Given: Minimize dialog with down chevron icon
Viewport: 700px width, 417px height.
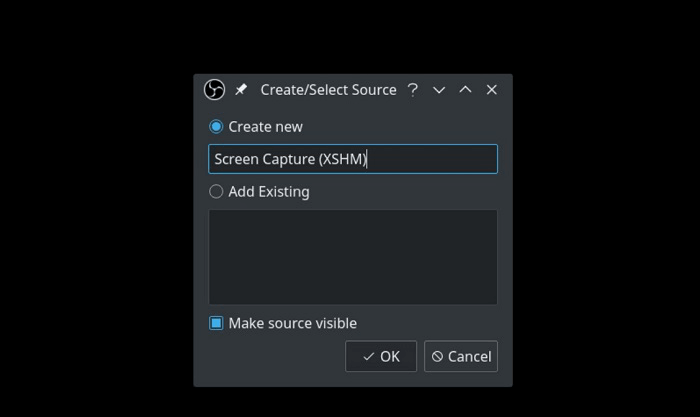Looking at the screenshot, I should point(439,90).
